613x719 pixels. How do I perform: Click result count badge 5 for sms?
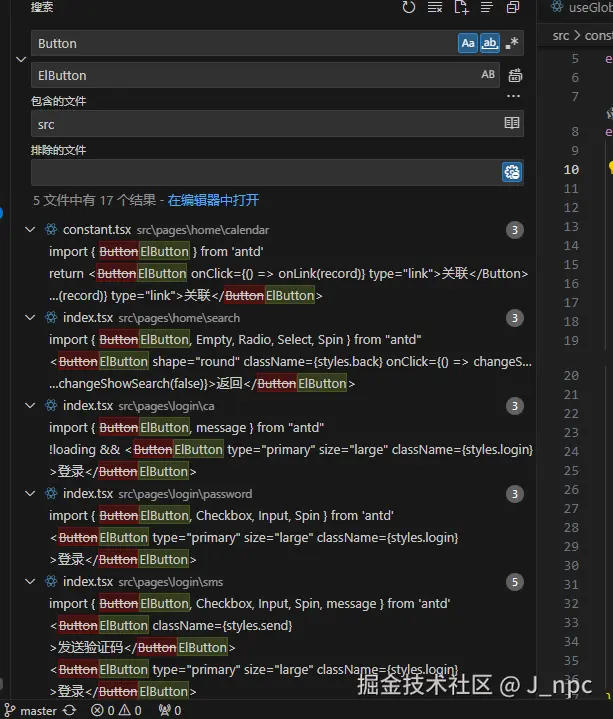514,582
